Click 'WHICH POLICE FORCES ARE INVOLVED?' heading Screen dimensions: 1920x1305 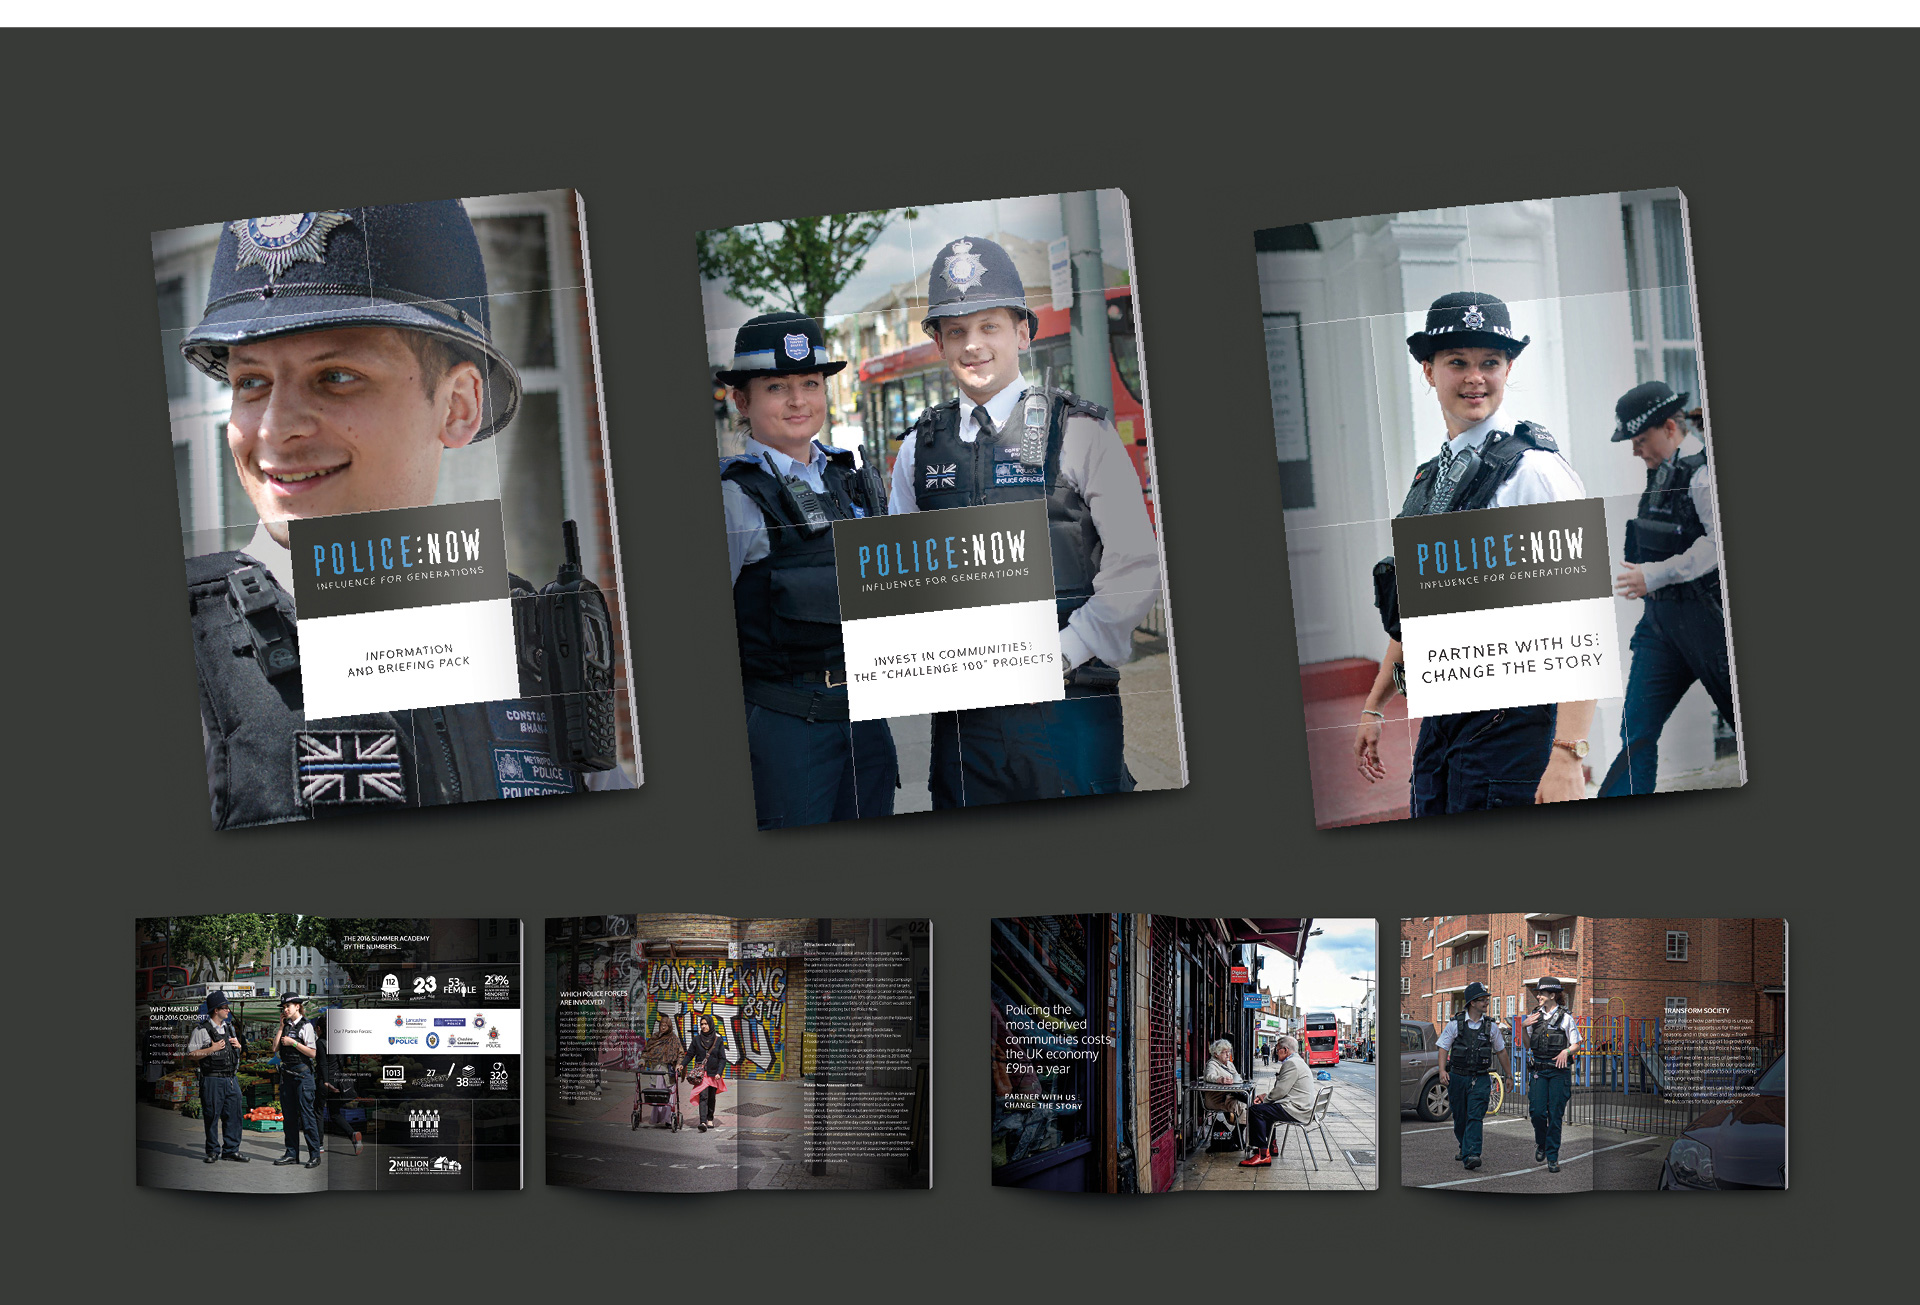[594, 997]
